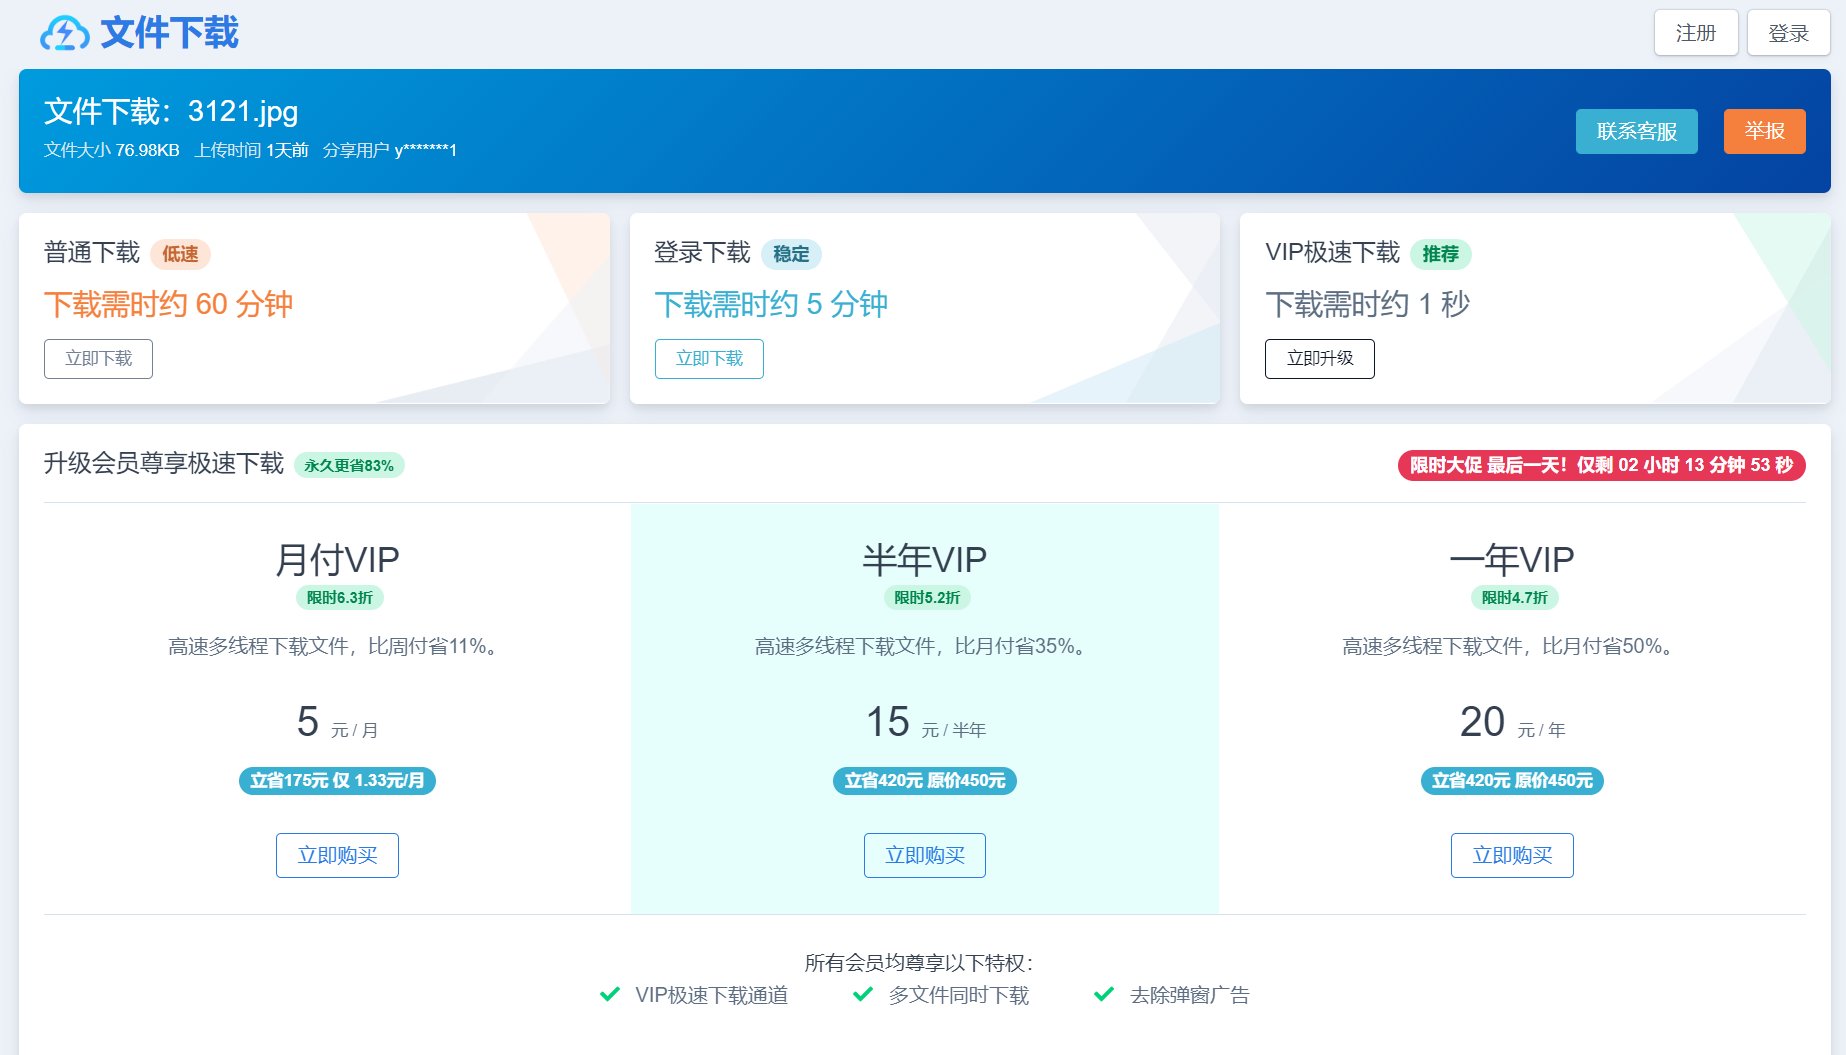Report the file with 举报 button
This screenshot has height=1055, width=1846.
click(1764, 131)
